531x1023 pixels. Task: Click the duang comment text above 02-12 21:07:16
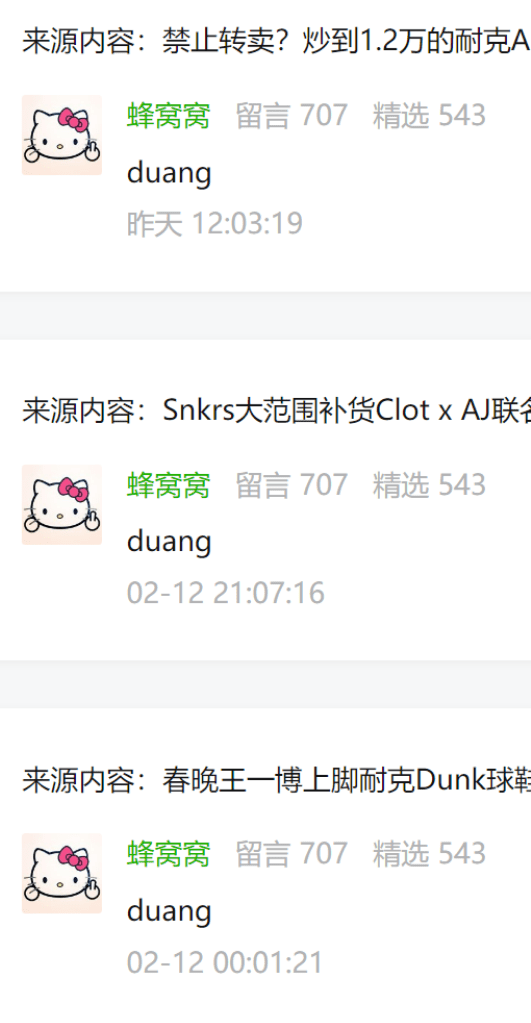(x=169, y=543)
